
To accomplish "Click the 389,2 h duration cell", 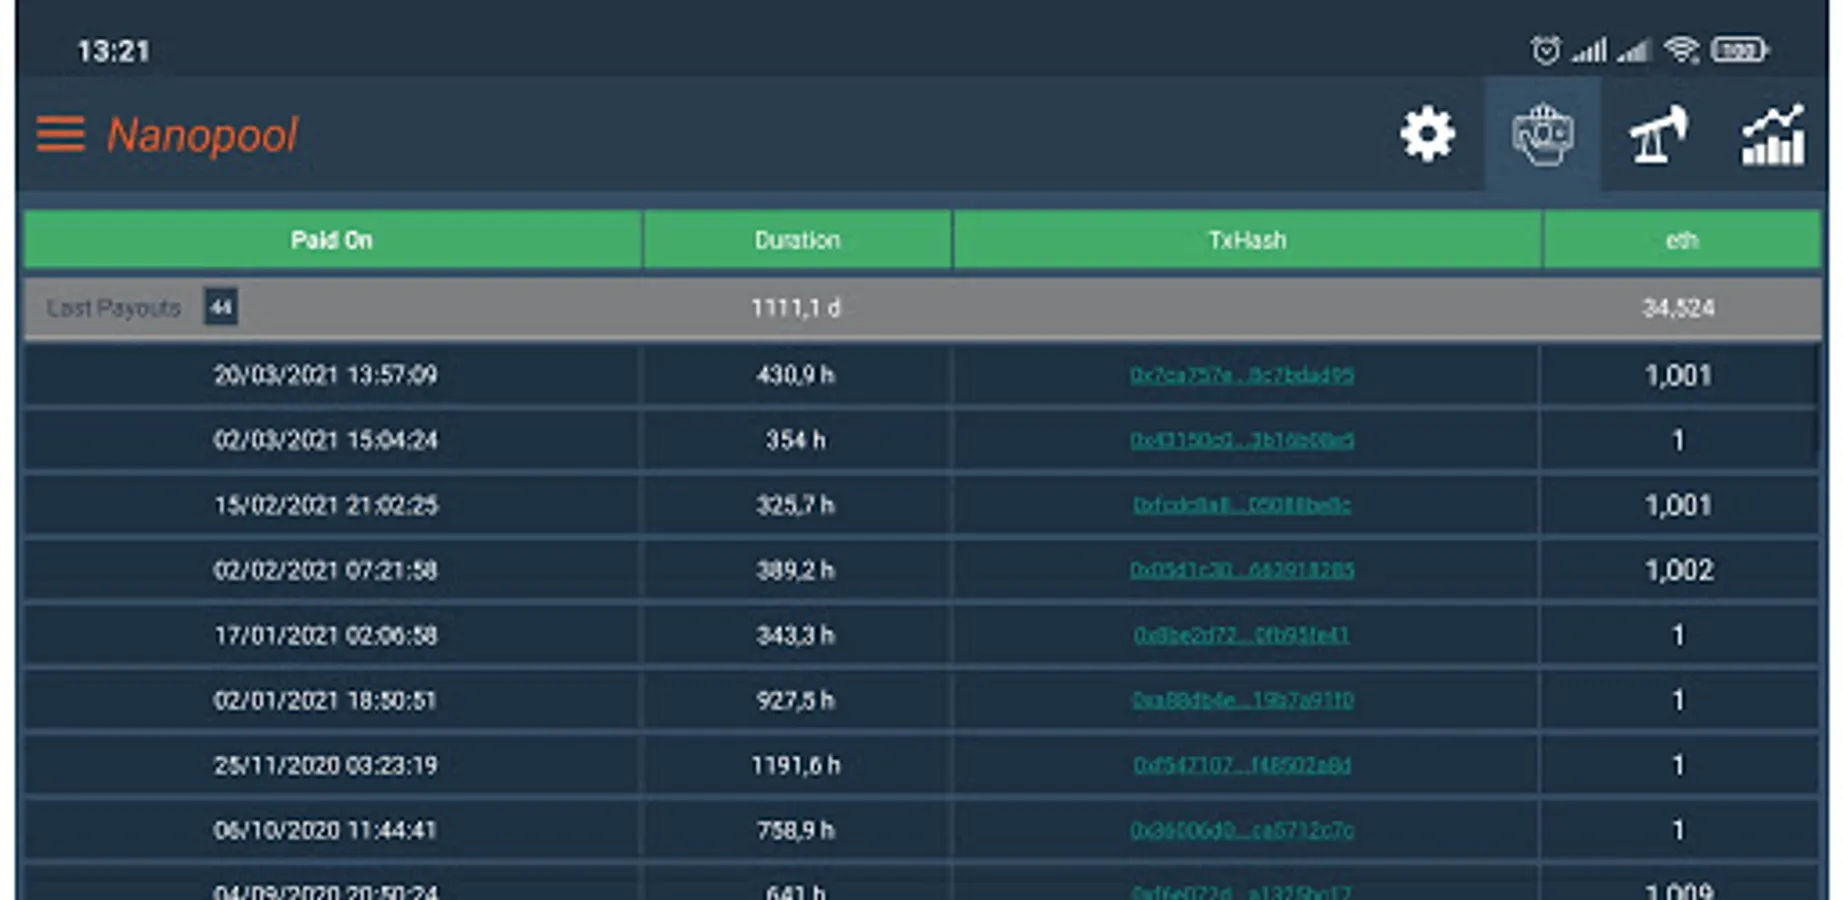I will point(796,570).
